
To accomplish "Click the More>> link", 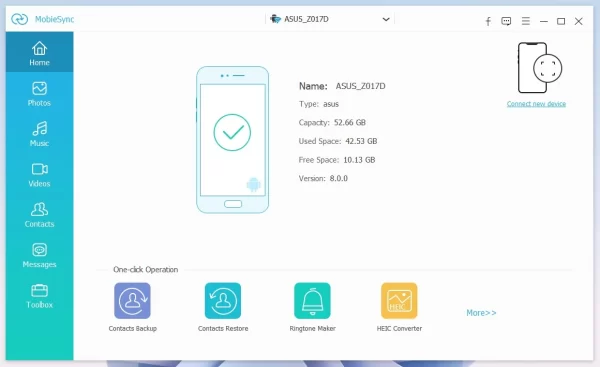I will 481,313.
